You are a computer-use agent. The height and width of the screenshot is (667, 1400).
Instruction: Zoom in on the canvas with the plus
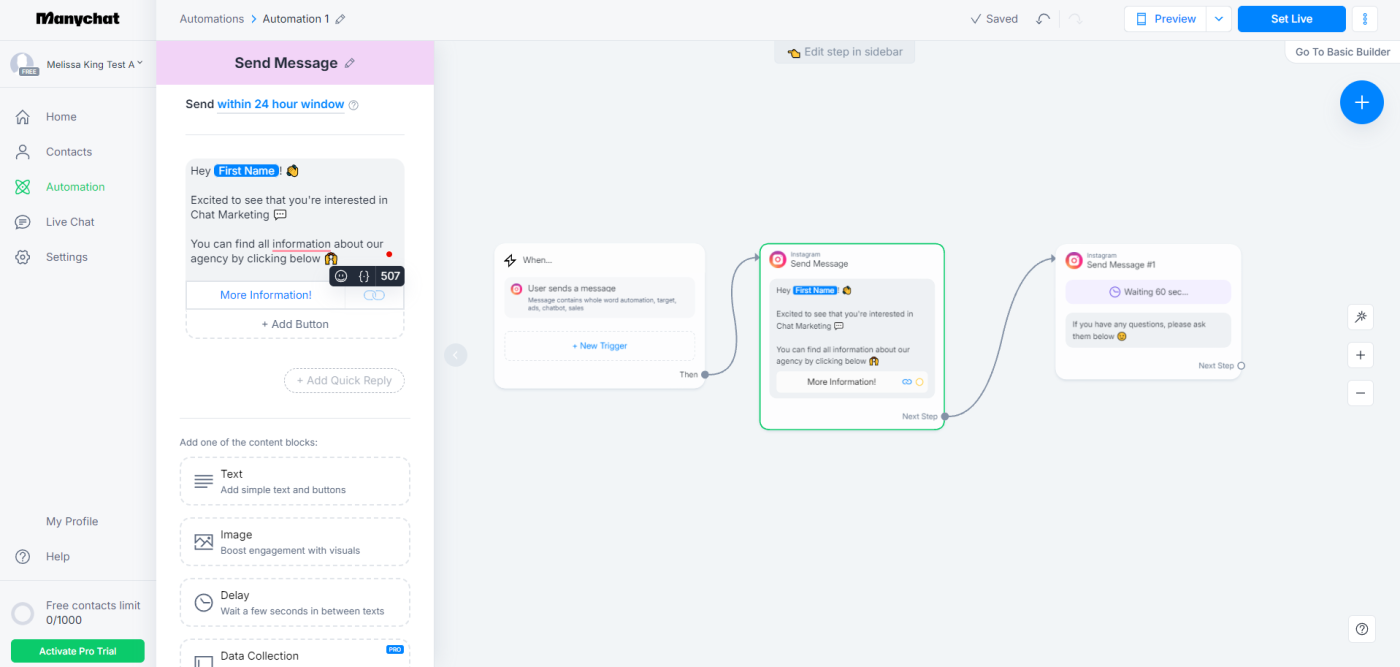[x=1360, y=355]
